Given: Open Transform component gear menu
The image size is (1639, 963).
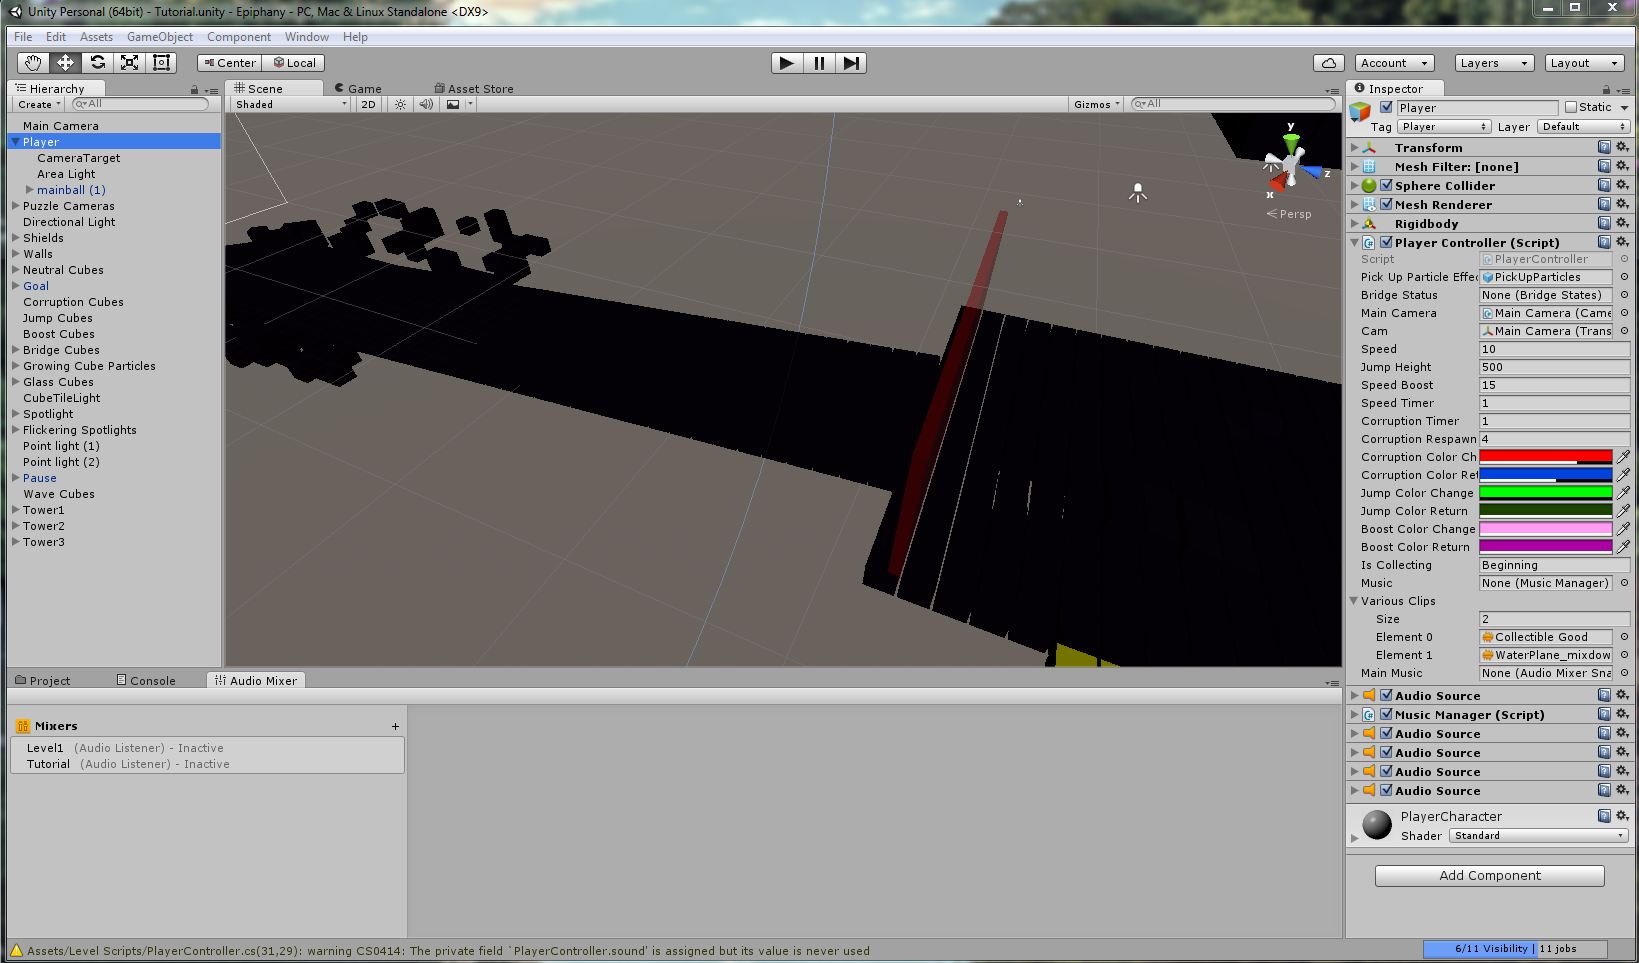Looking at the screenshot, I should pos(1622,147).
